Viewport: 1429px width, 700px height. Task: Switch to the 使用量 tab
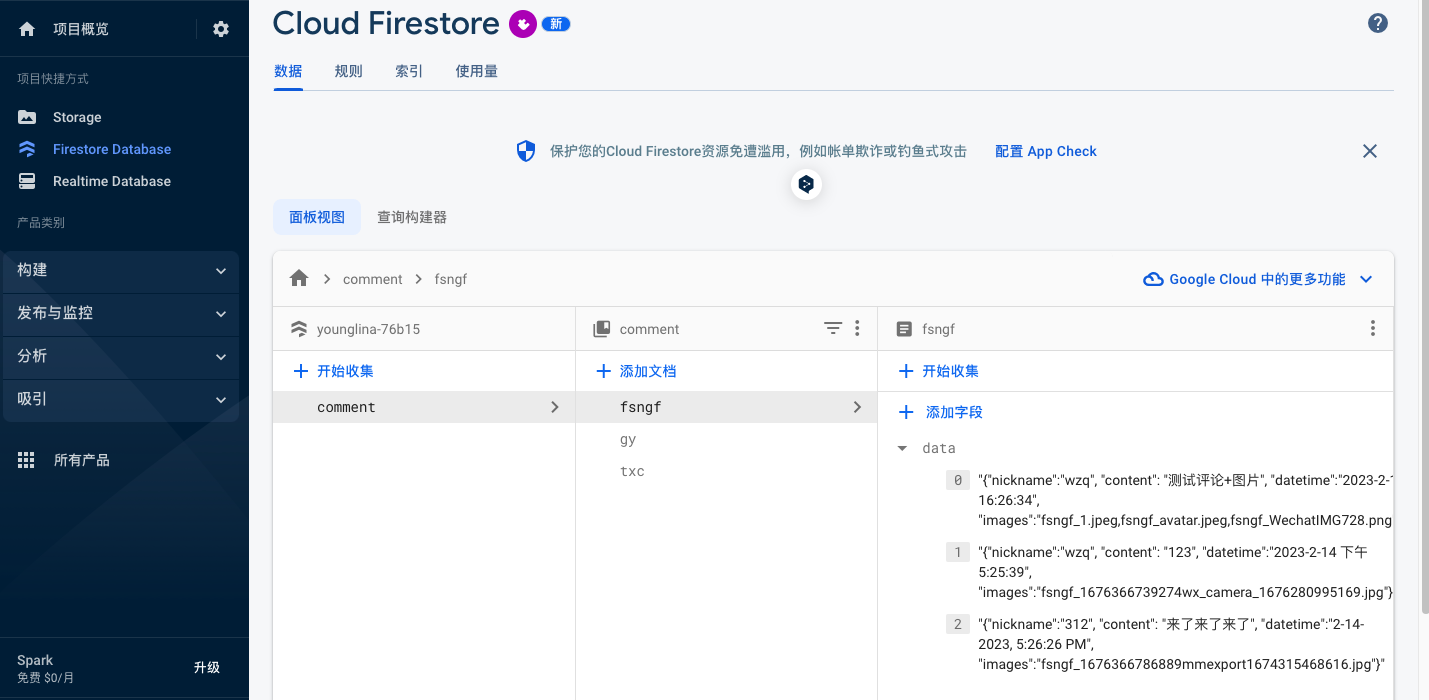point(476,71)
